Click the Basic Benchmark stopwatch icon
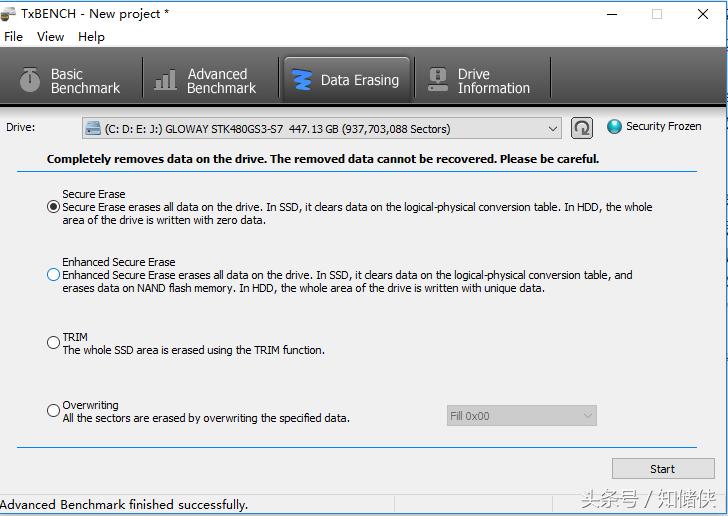Image resolution: width=728 pixels, height=516 pixels. [30, 80]
